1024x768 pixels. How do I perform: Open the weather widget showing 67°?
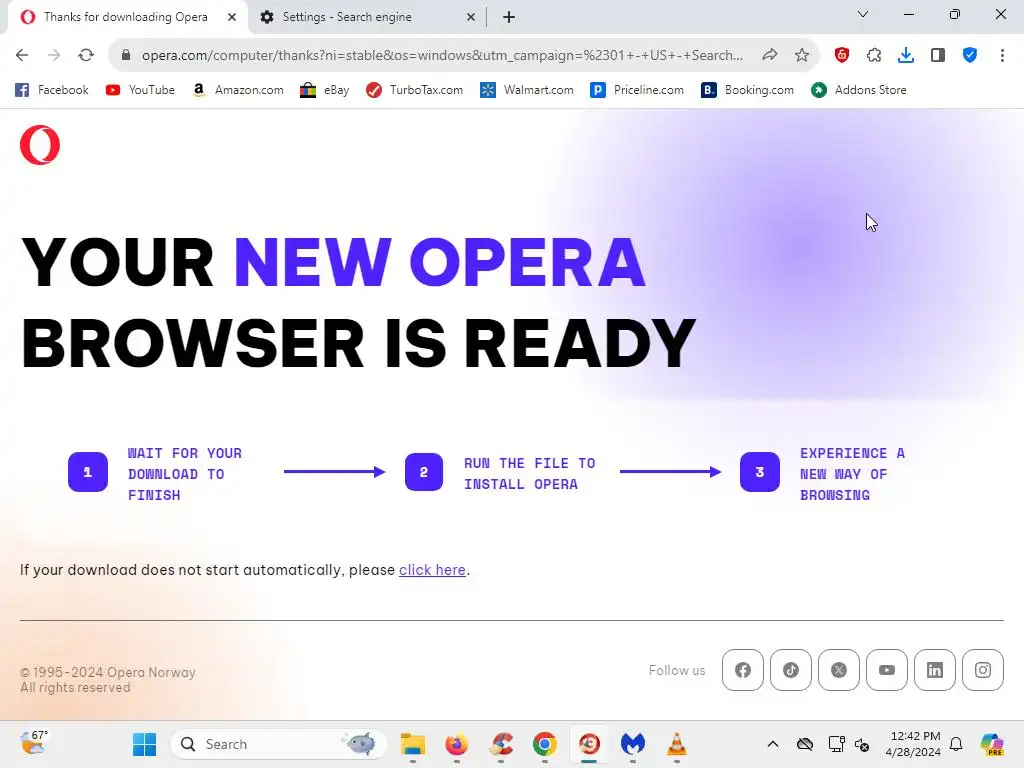pos(33,743)
